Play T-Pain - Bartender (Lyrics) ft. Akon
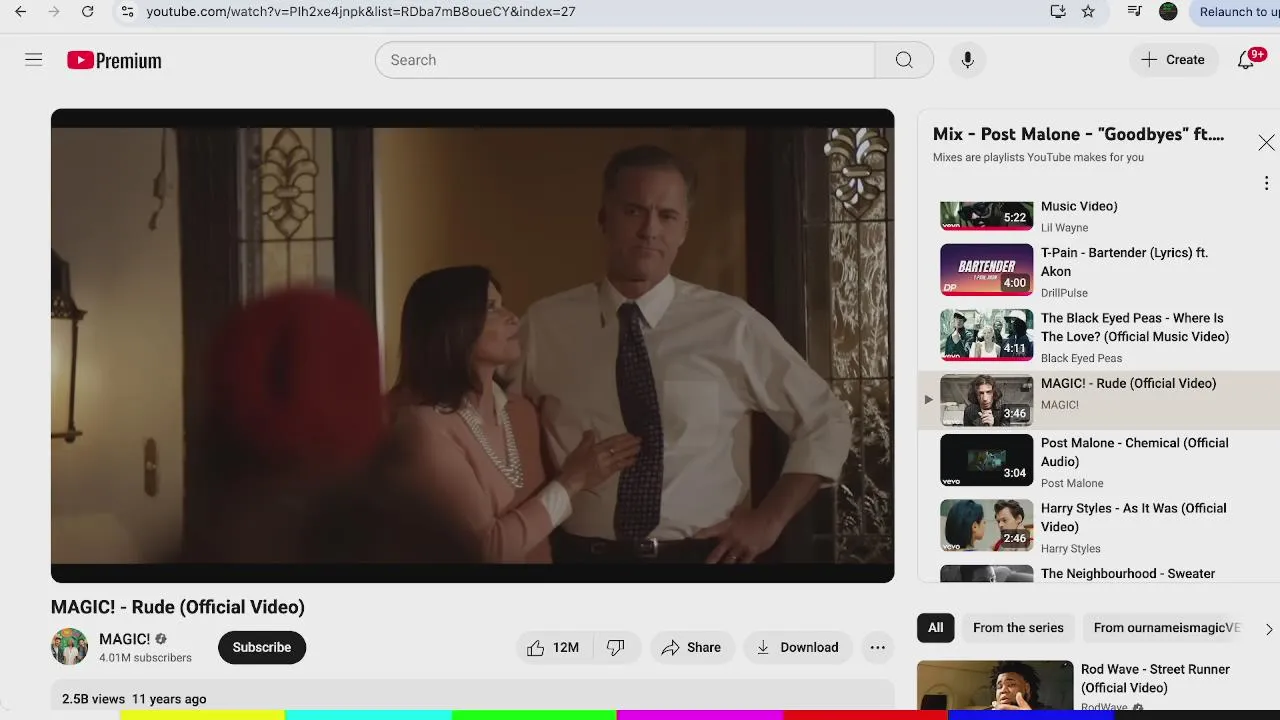The image size is (1280, 720). tap(1124, 262)
